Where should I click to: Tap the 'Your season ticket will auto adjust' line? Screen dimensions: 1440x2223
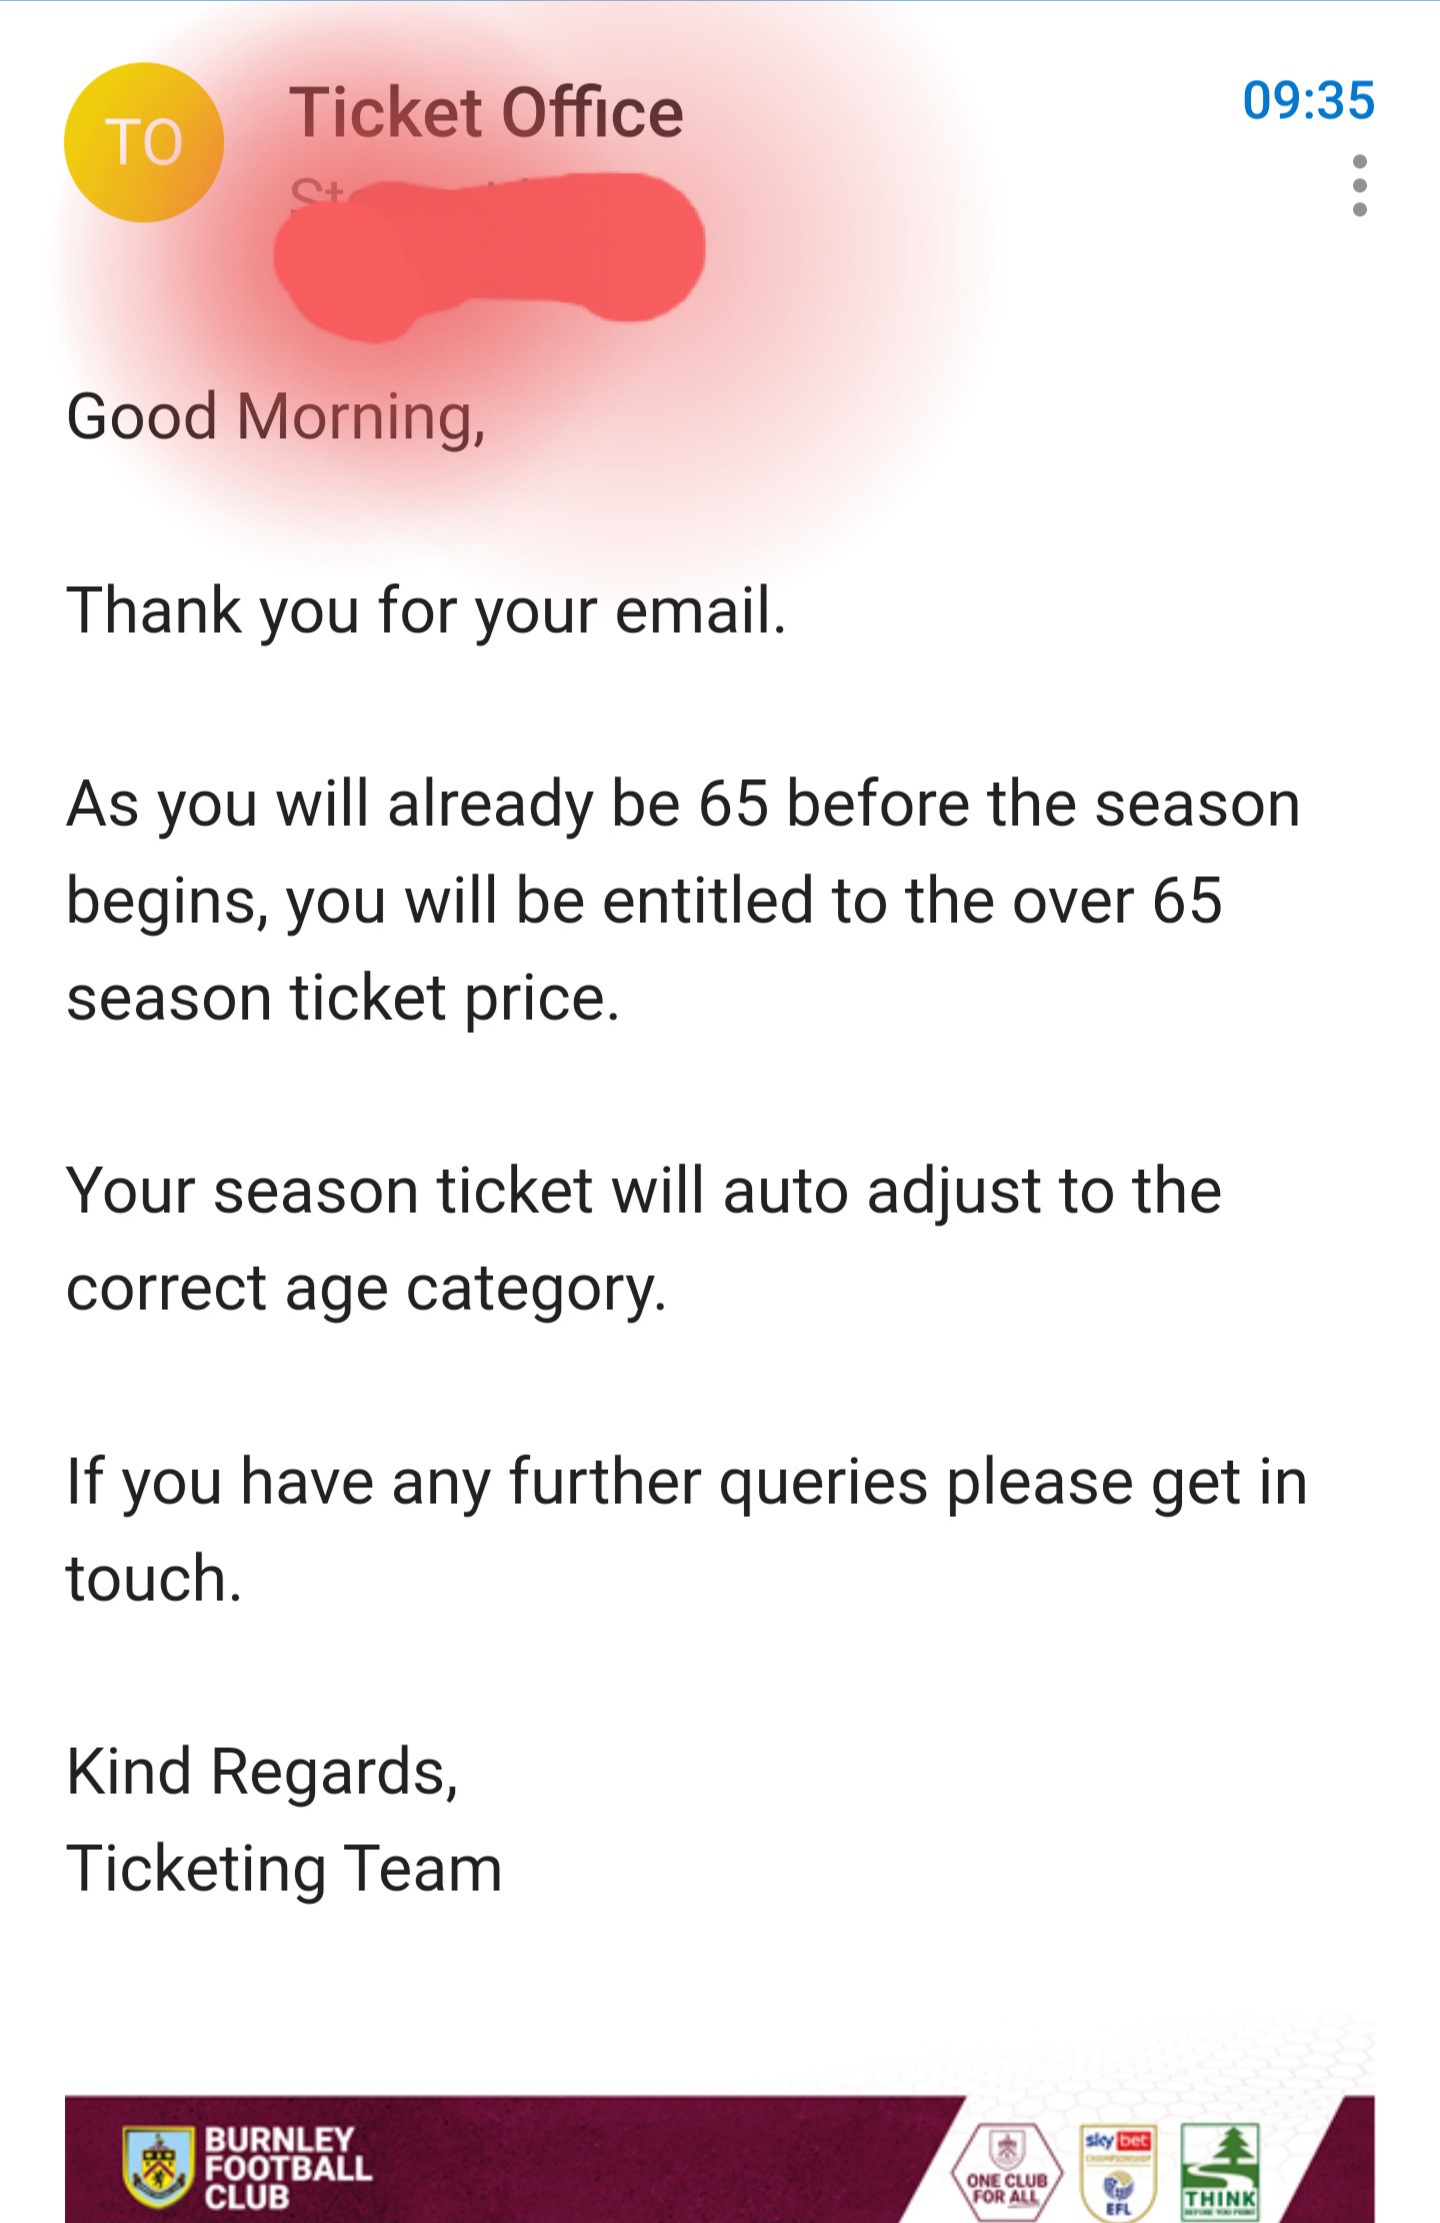pyautogui.click(x=644, y=1192)
